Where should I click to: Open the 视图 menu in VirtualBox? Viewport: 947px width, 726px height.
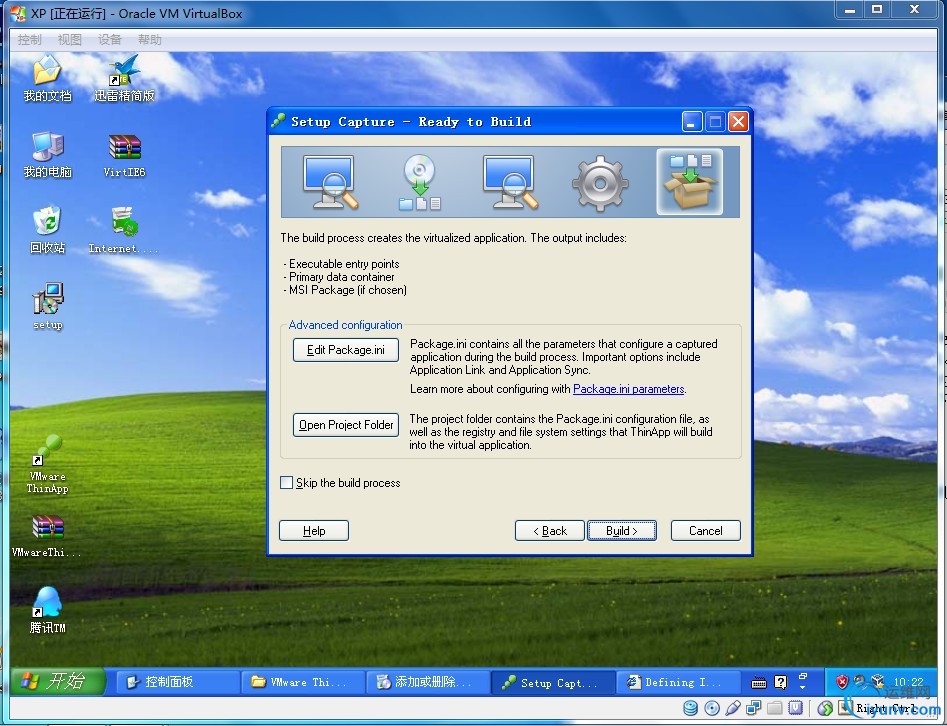pos(69,40)
